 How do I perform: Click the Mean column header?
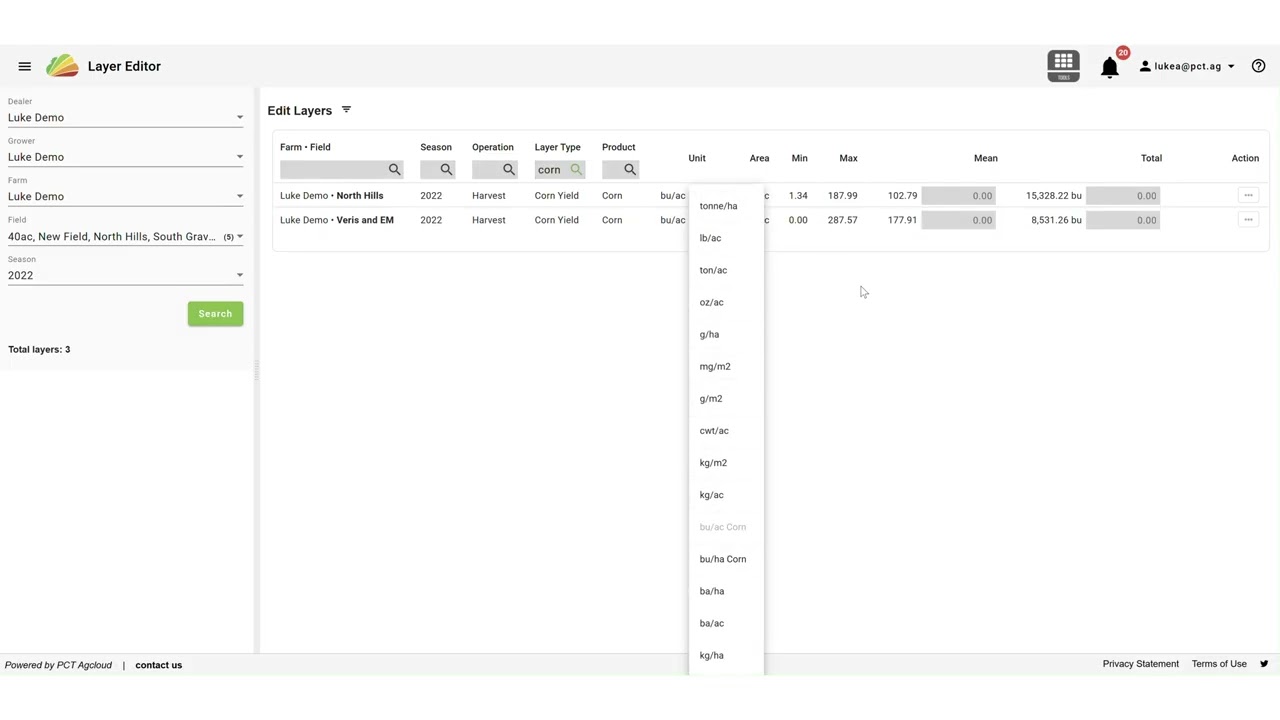986,158
